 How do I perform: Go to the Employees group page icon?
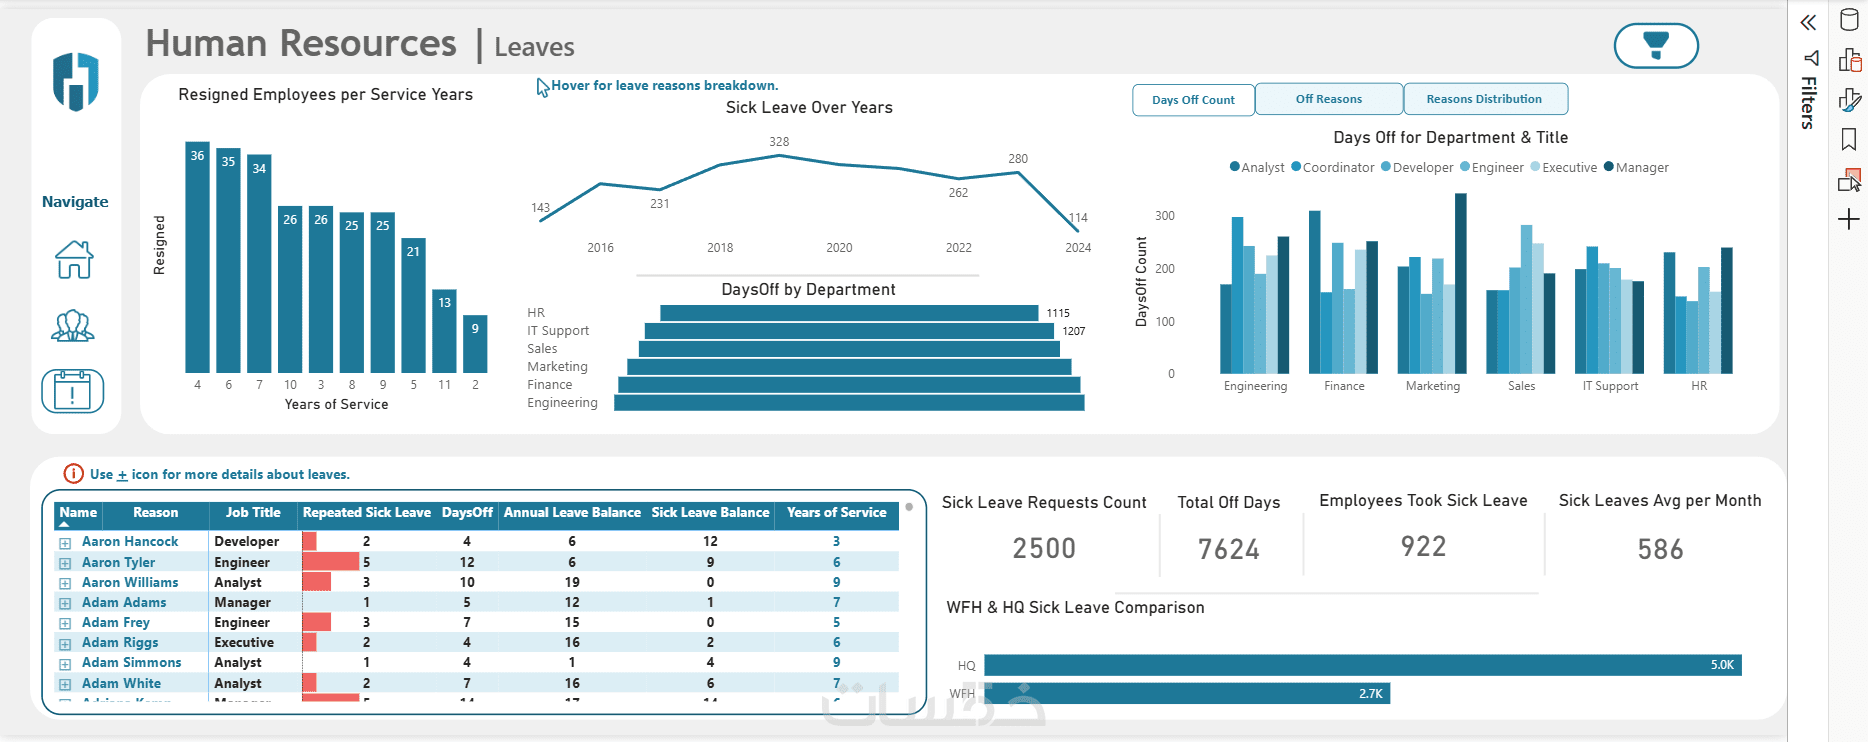pos(73,326)
